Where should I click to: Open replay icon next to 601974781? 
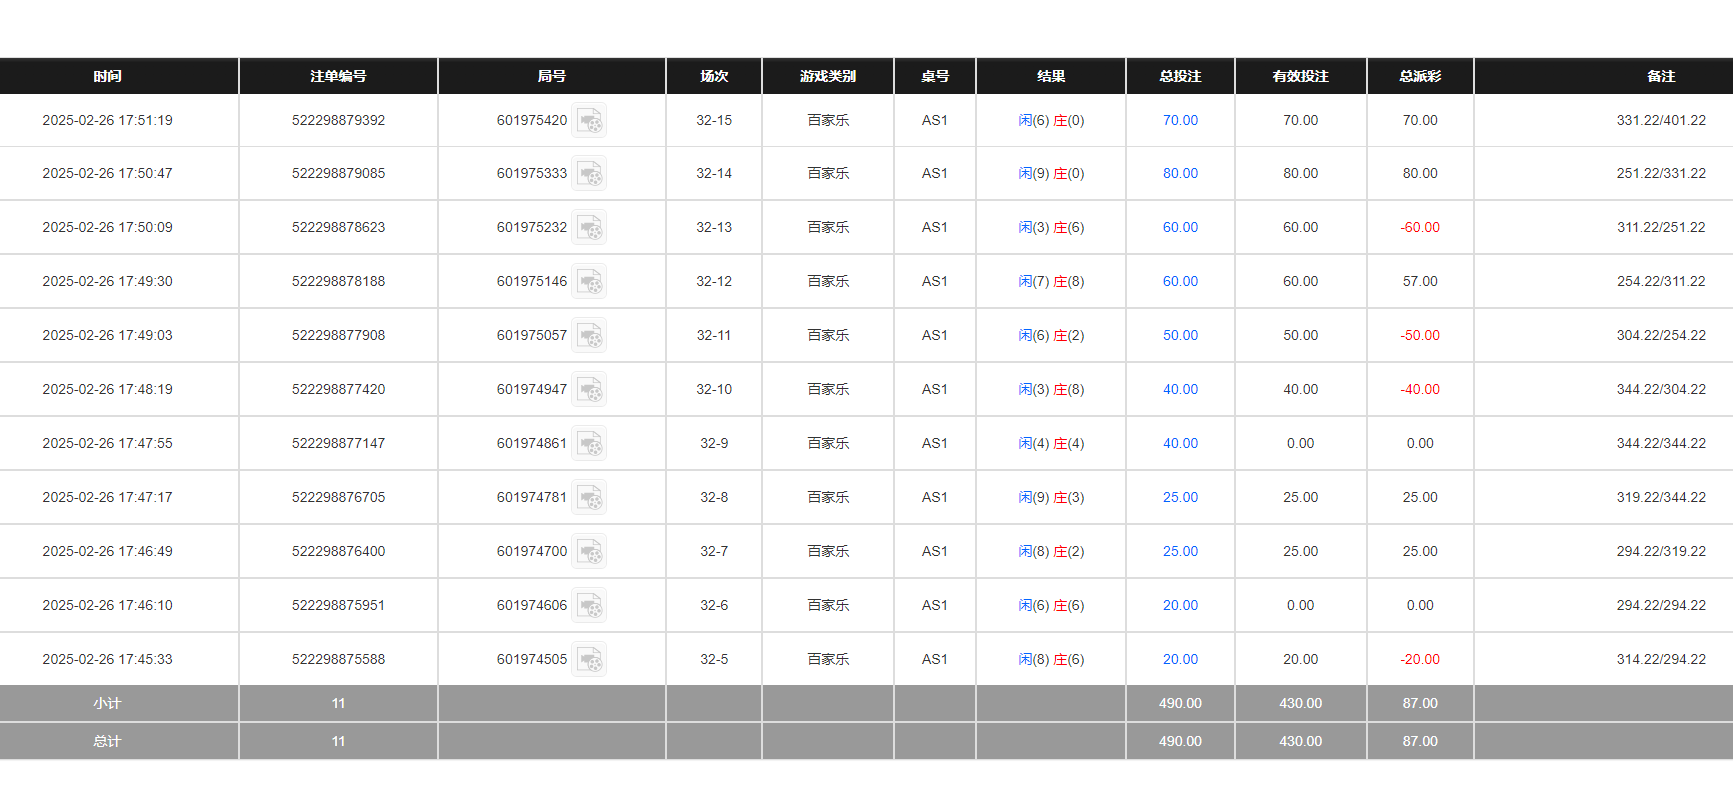tap(589, 498)
